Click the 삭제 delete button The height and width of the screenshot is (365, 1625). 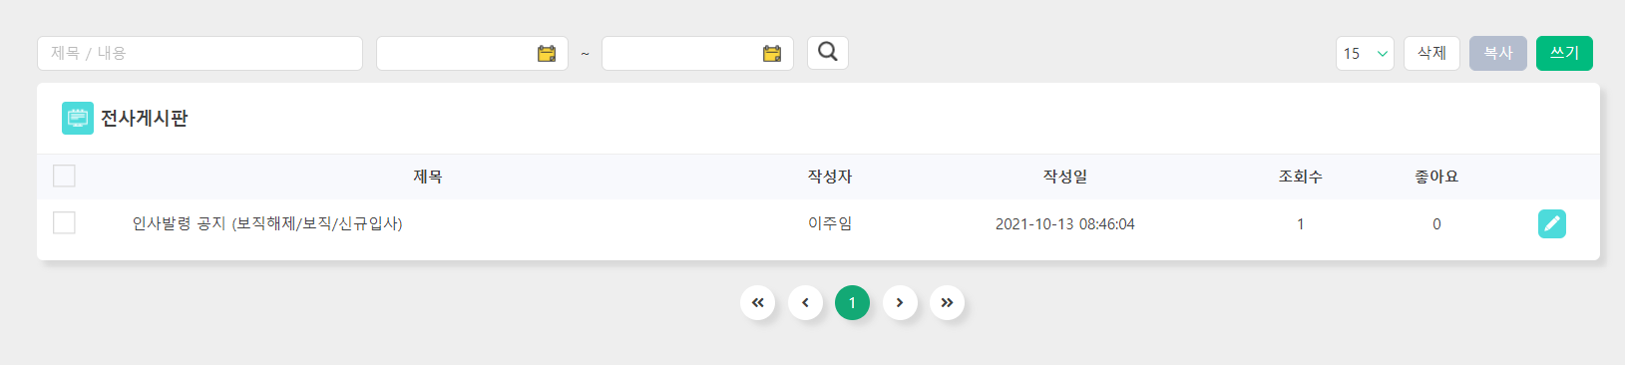(1432, 53)
